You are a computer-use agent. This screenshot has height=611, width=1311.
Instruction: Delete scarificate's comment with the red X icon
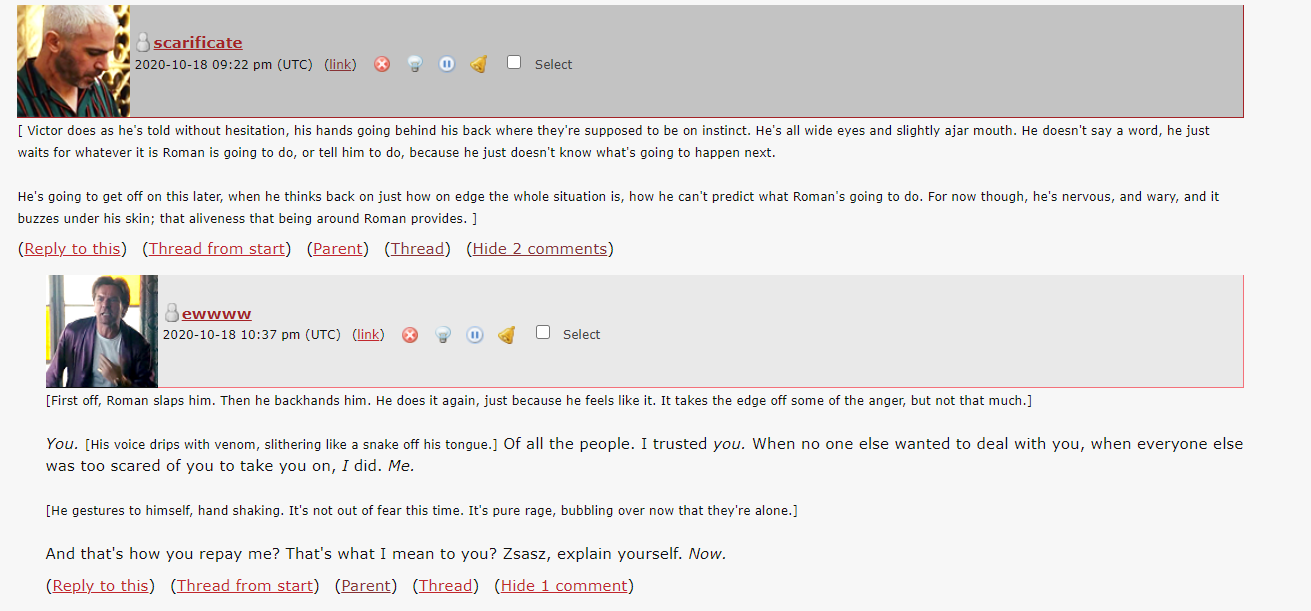tap(382, 64)
